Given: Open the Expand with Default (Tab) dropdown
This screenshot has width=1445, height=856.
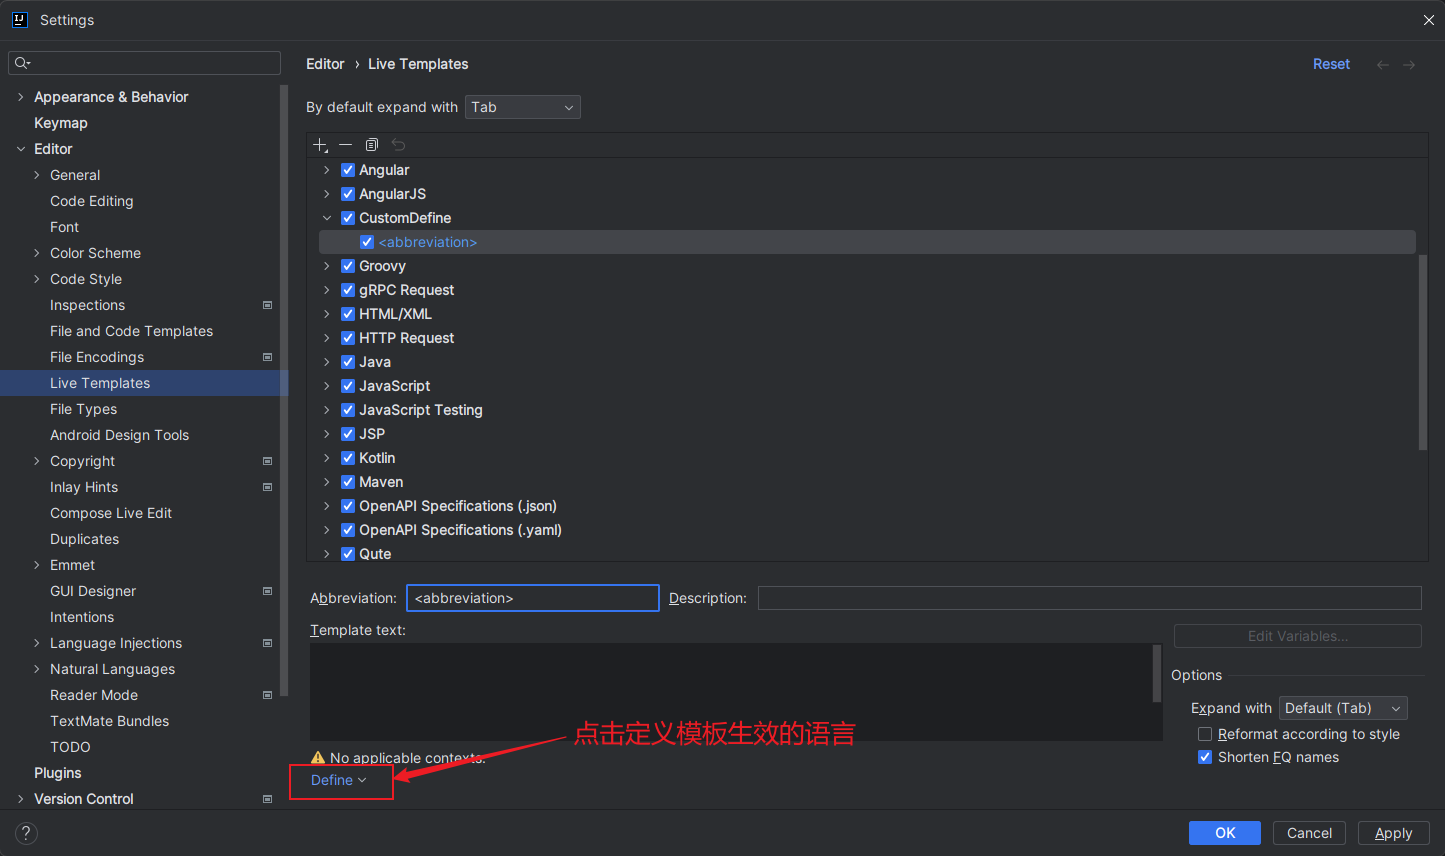Looking at the screenshot, I should (1343, 708).
